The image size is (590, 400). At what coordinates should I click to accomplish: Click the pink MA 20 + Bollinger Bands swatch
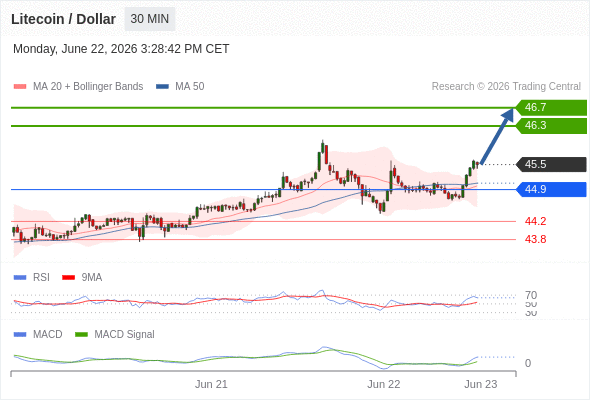[x=20, y=87]
